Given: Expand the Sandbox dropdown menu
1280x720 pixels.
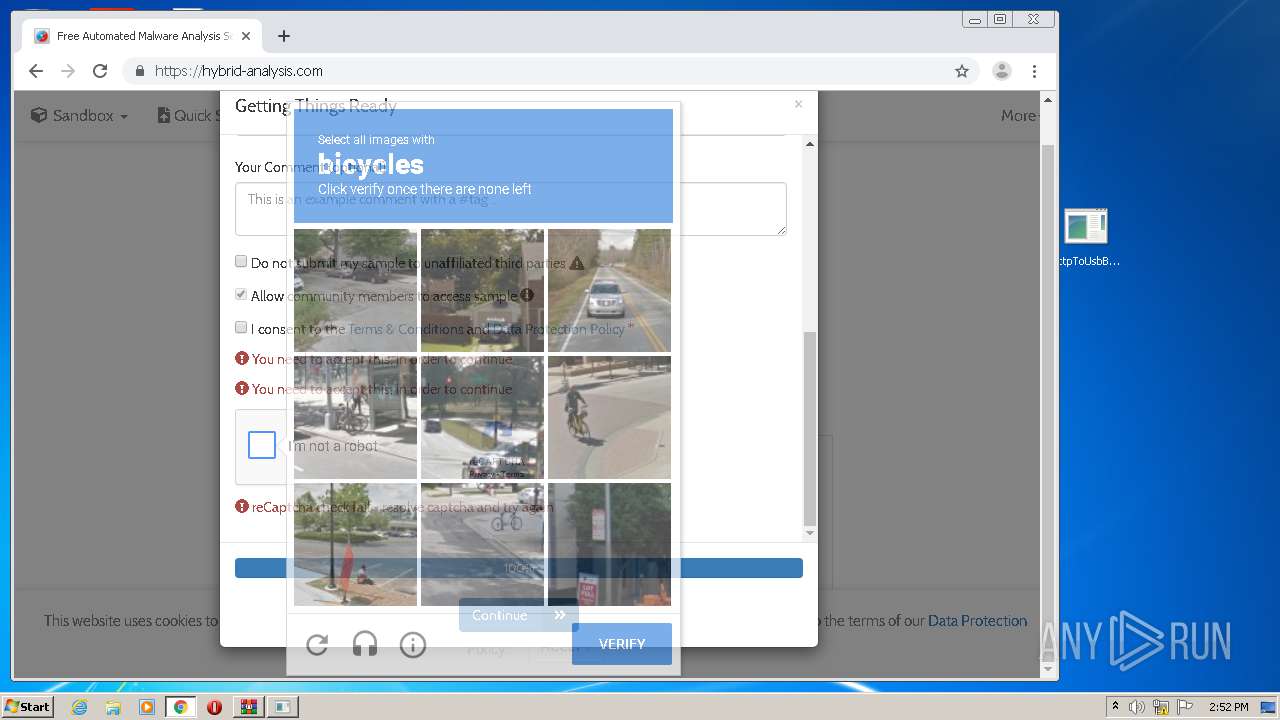Looking at the screenshot, I should coord(80,116).
